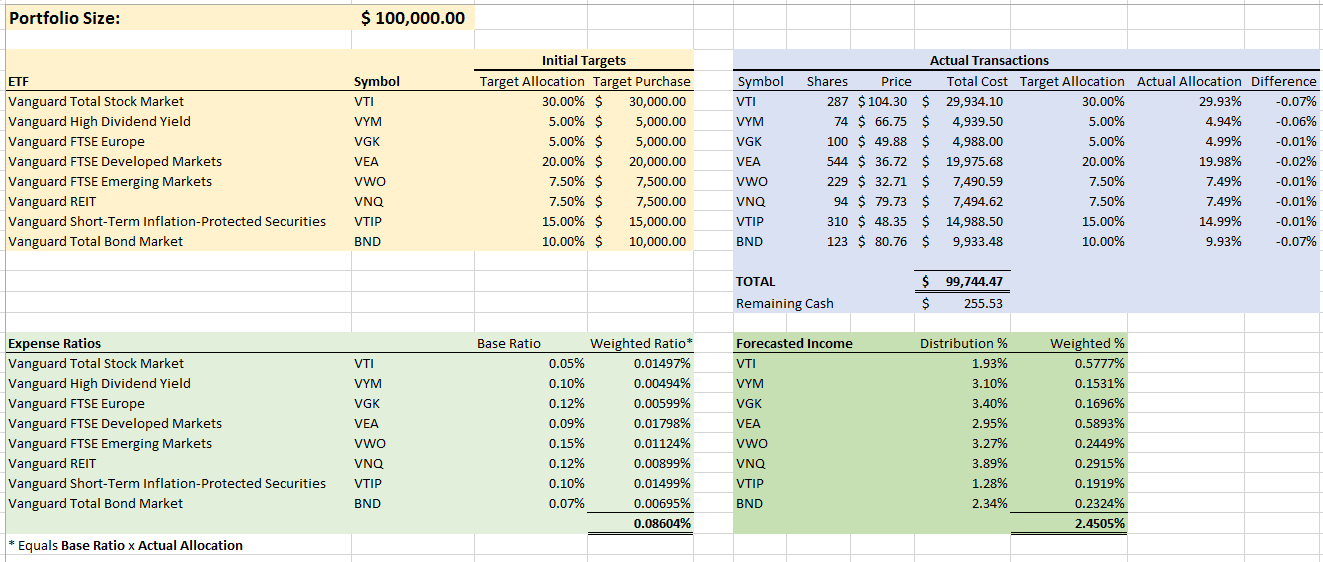
Task: Click the 'Shares' column header
Action: [x=827, y=81]
